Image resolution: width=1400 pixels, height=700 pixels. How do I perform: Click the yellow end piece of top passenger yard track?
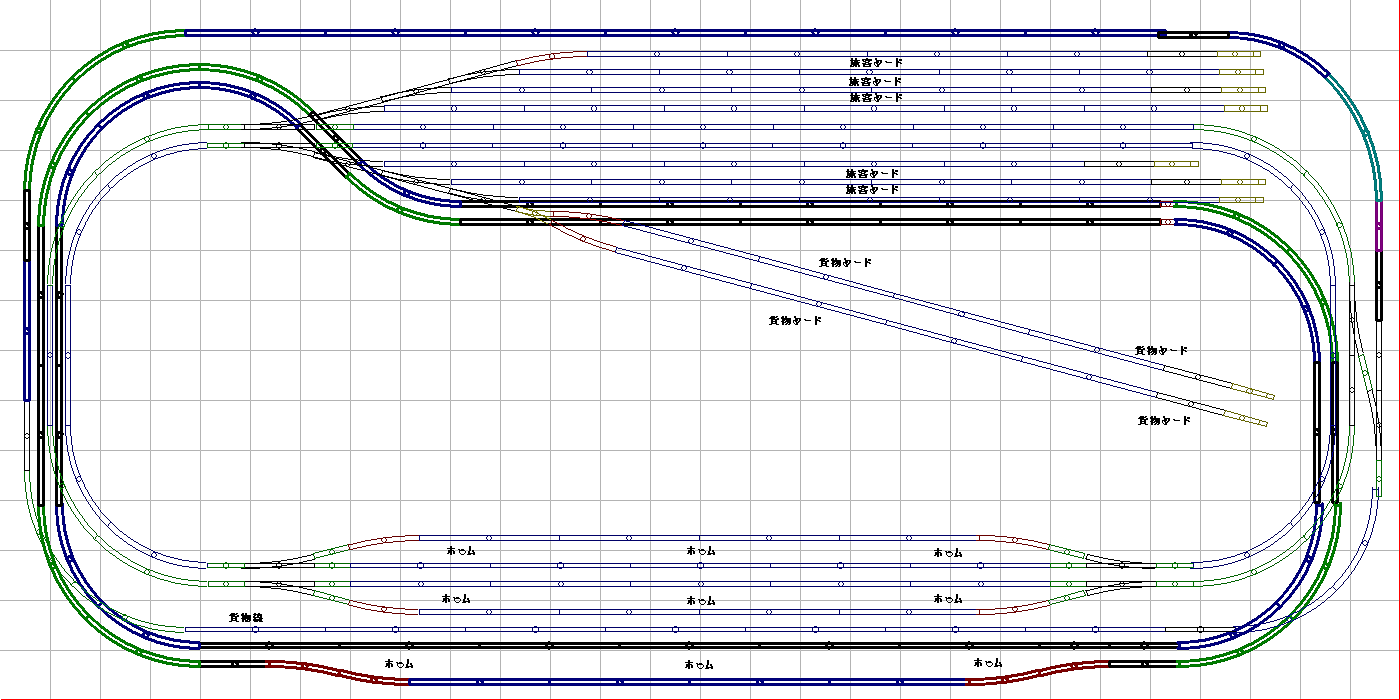1240,54
